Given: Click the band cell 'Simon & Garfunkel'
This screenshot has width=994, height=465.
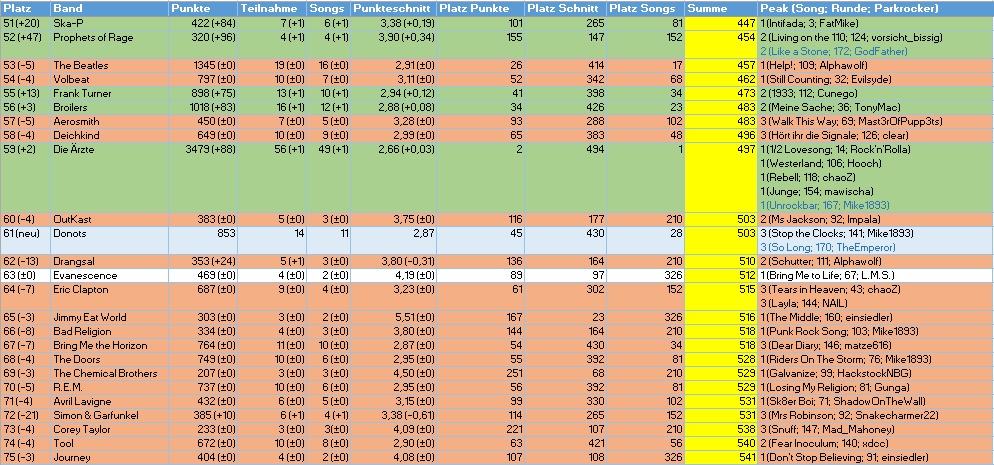Looking at the screenshot, I should (110, 415).
